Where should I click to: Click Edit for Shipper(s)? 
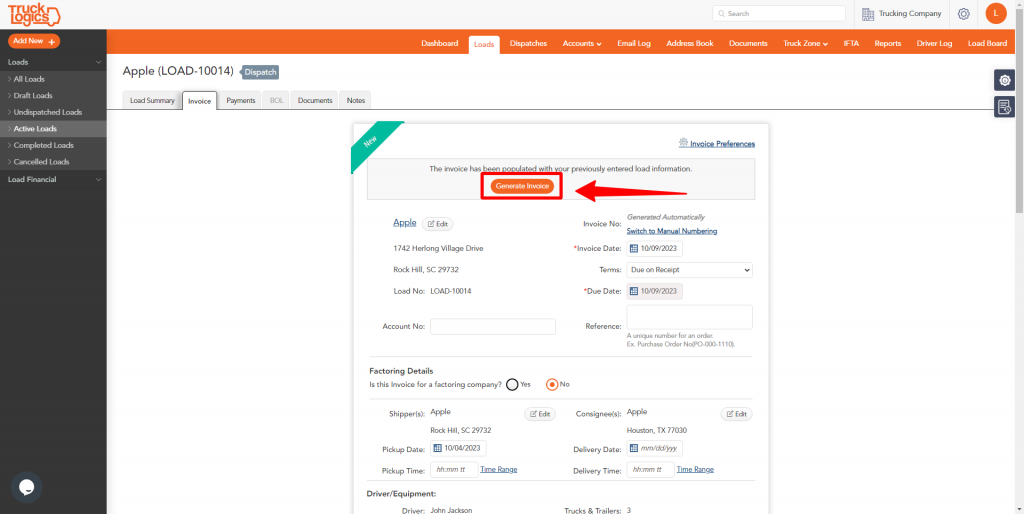pos(539,414)
